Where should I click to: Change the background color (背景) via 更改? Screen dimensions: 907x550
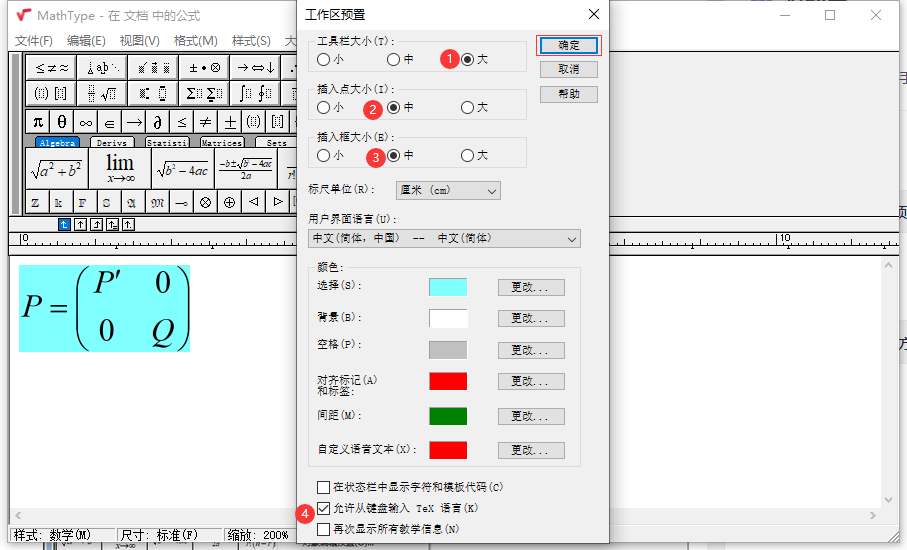click(531, 319)
